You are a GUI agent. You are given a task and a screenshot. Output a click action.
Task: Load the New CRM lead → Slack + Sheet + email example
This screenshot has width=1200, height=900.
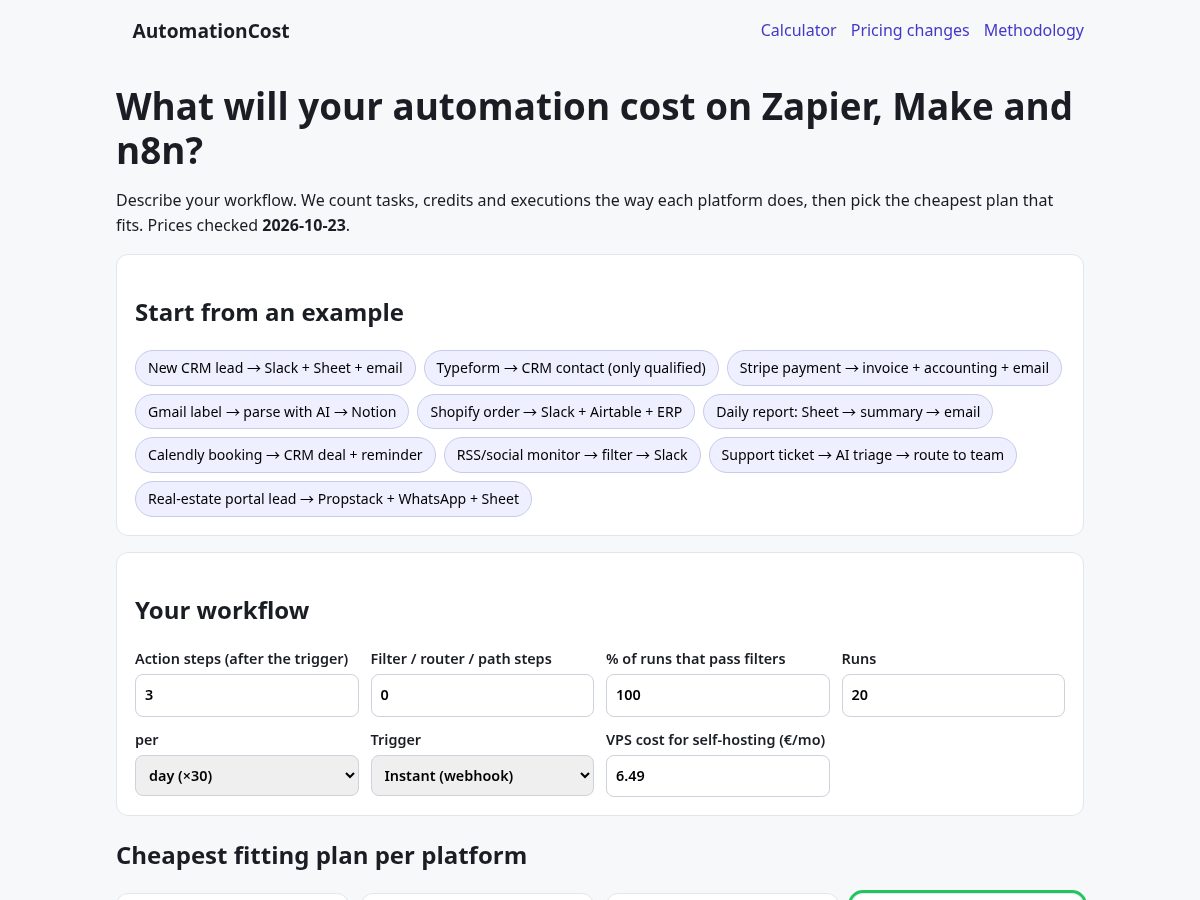(x=275, y=368)
